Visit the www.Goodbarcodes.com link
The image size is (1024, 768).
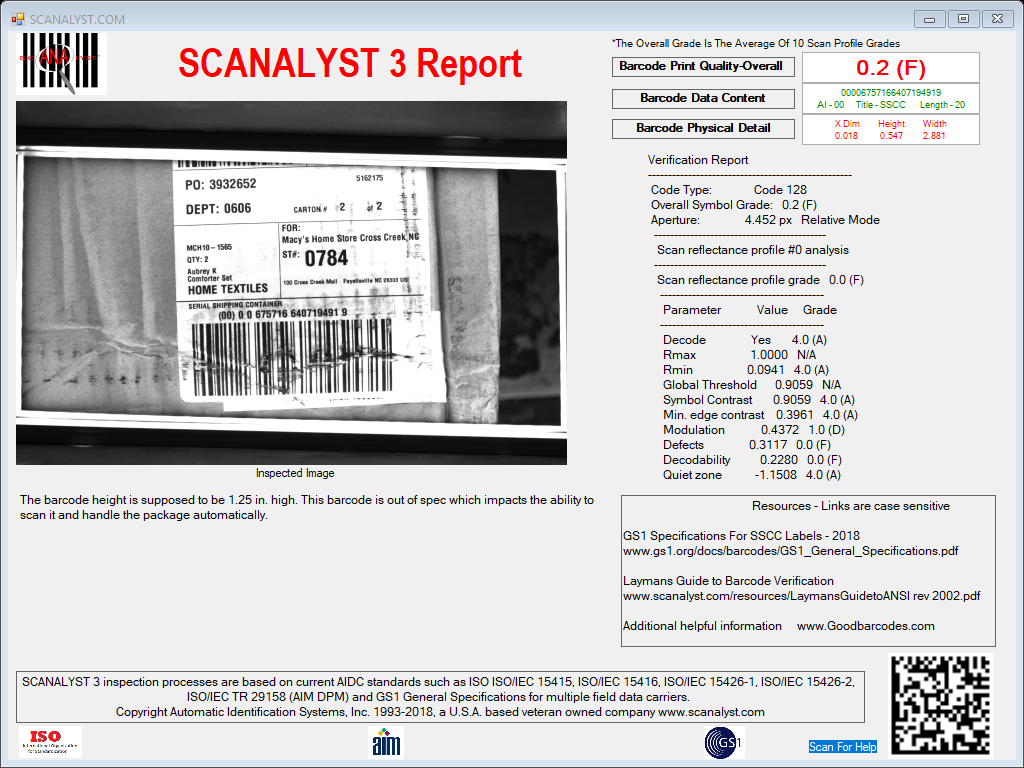[x=865, y=626]
